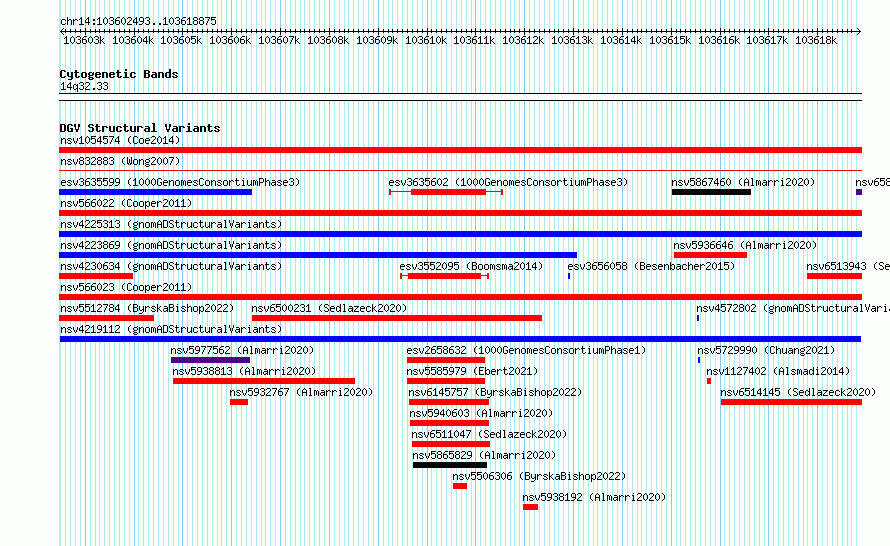
Task: Click the chr14:103602493..103618875 region label
Action: (x=138, y=21)
